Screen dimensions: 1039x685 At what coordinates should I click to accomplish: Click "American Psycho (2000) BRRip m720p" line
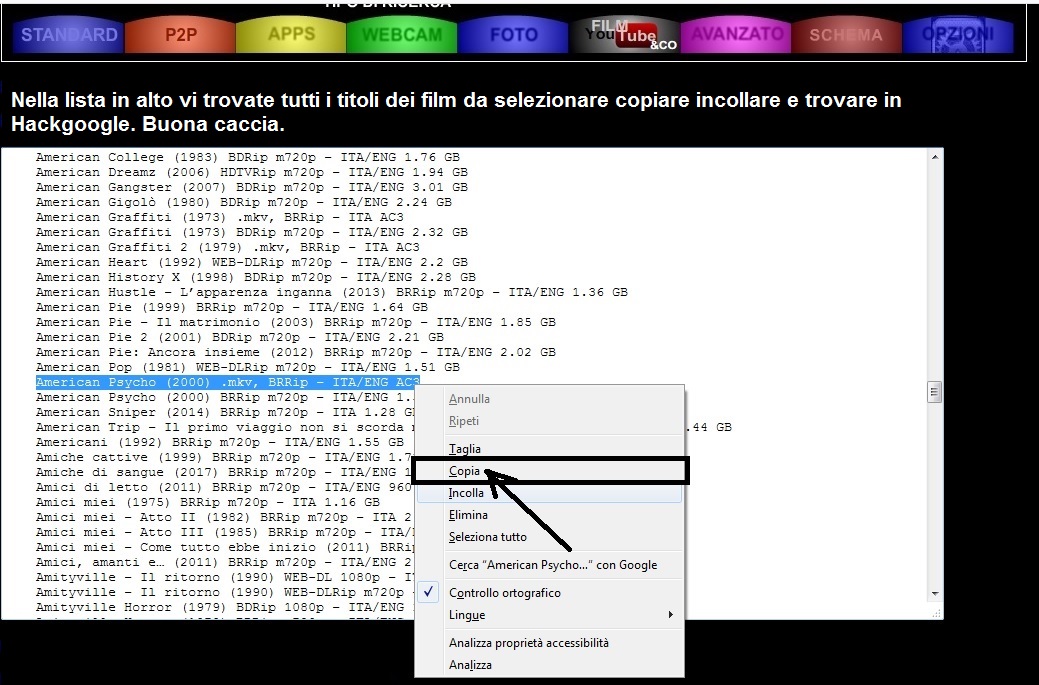(225, 397)
